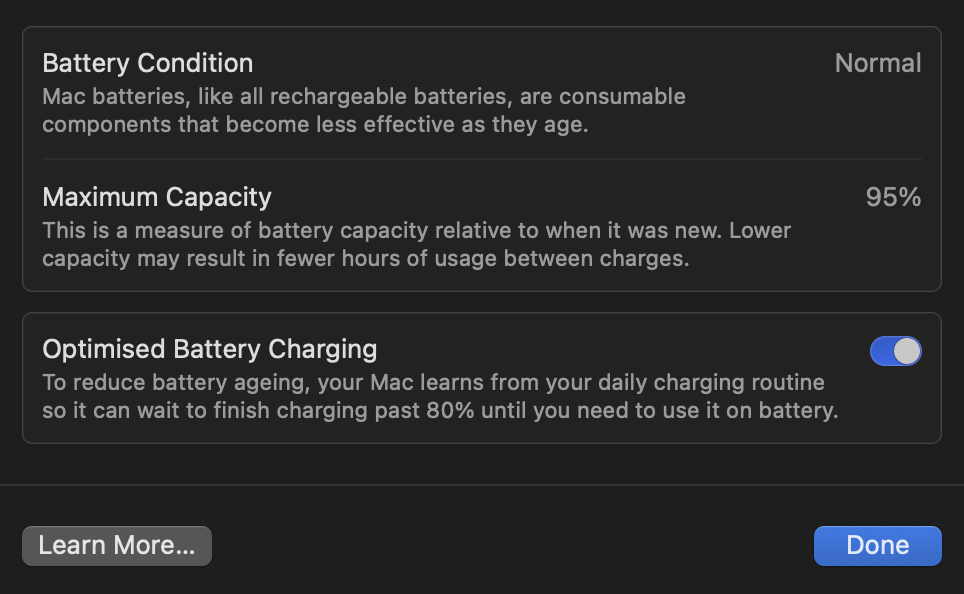Click the white knob of the charging toggle
964x594 pixels.
pyautogui.click(x=906, y=351)
